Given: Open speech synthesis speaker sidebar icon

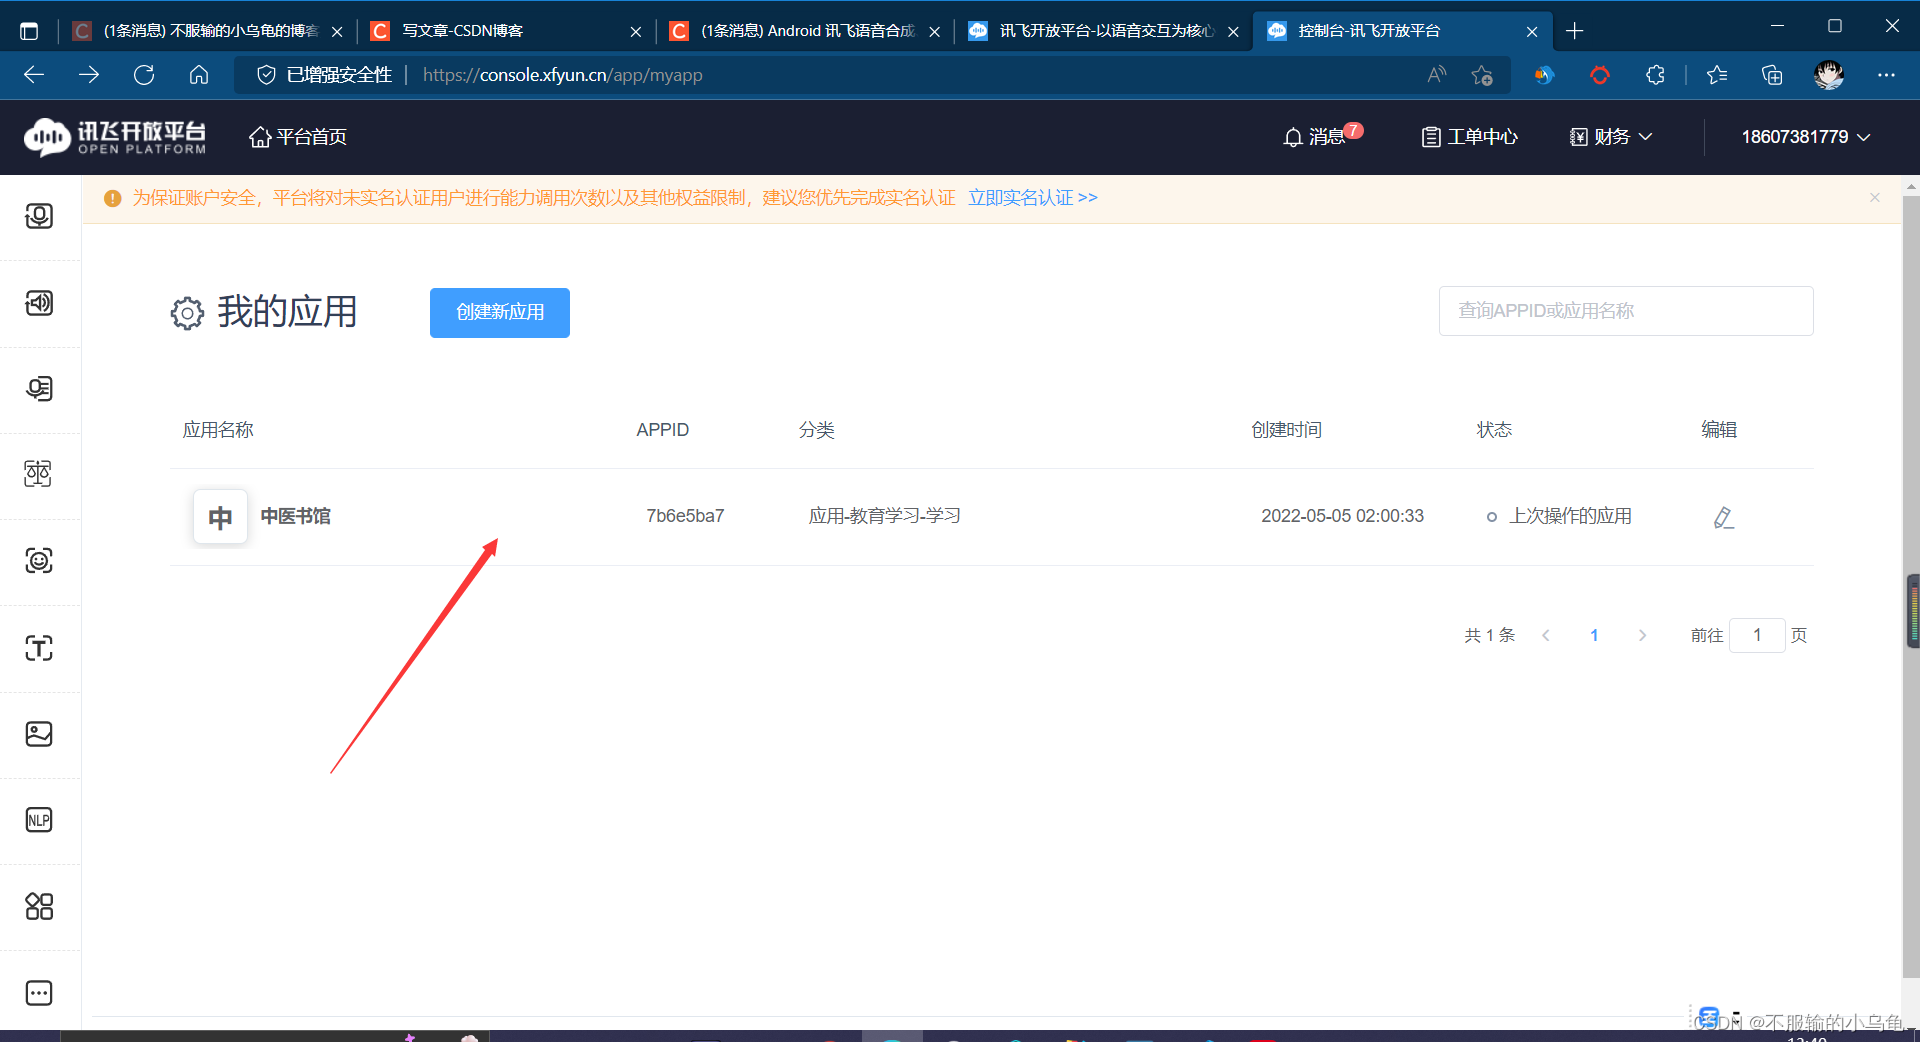Looking at the screenshot, I should pos(39,303).
